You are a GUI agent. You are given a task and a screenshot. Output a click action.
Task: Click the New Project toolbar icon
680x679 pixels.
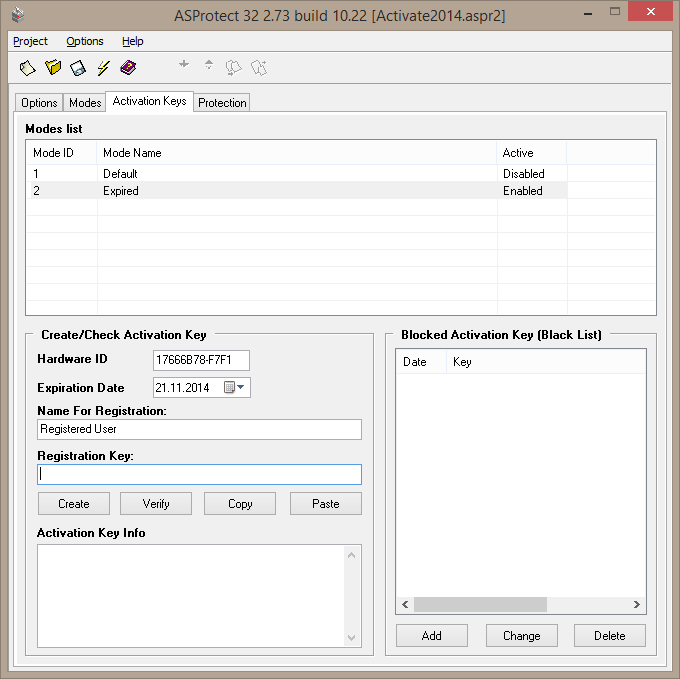tap(27, 68)
